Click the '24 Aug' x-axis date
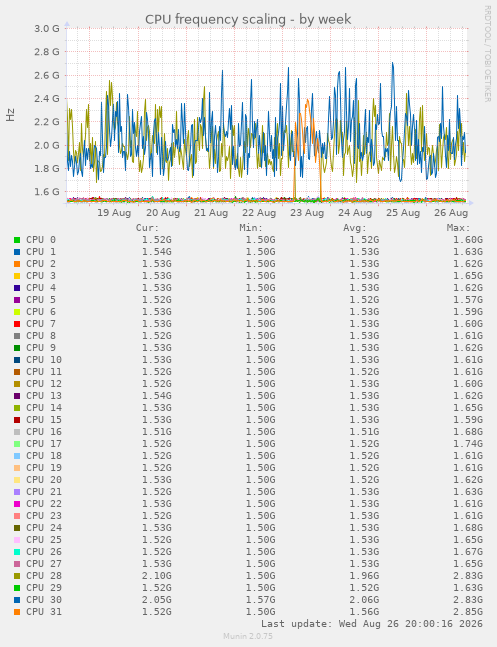This screenshot has width=497, height=647. 355,213
